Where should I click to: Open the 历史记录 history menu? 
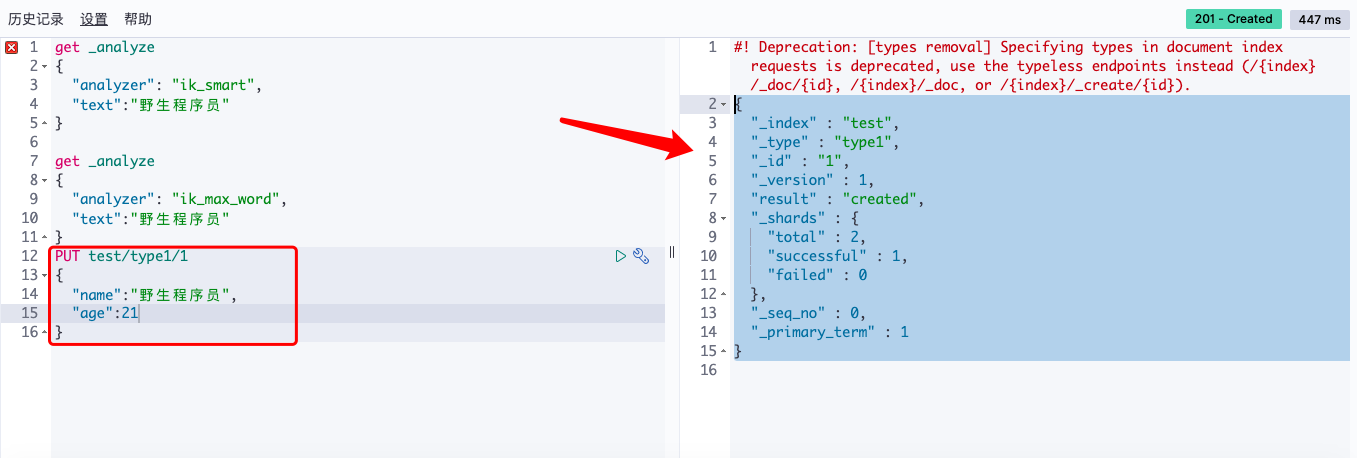pos(36,19)
